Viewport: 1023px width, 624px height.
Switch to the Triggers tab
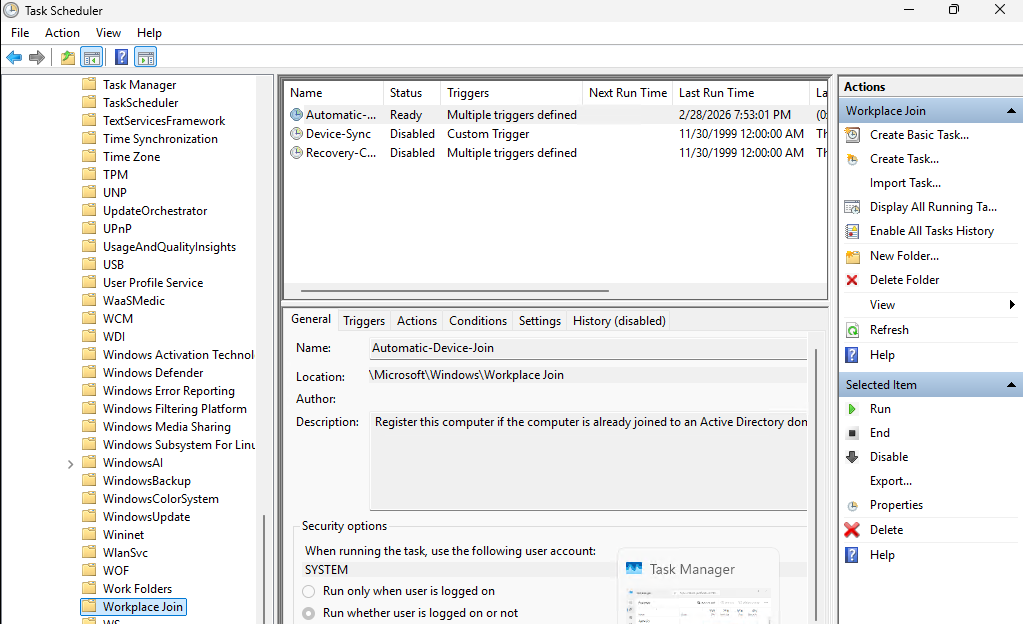tap(364, 321)
